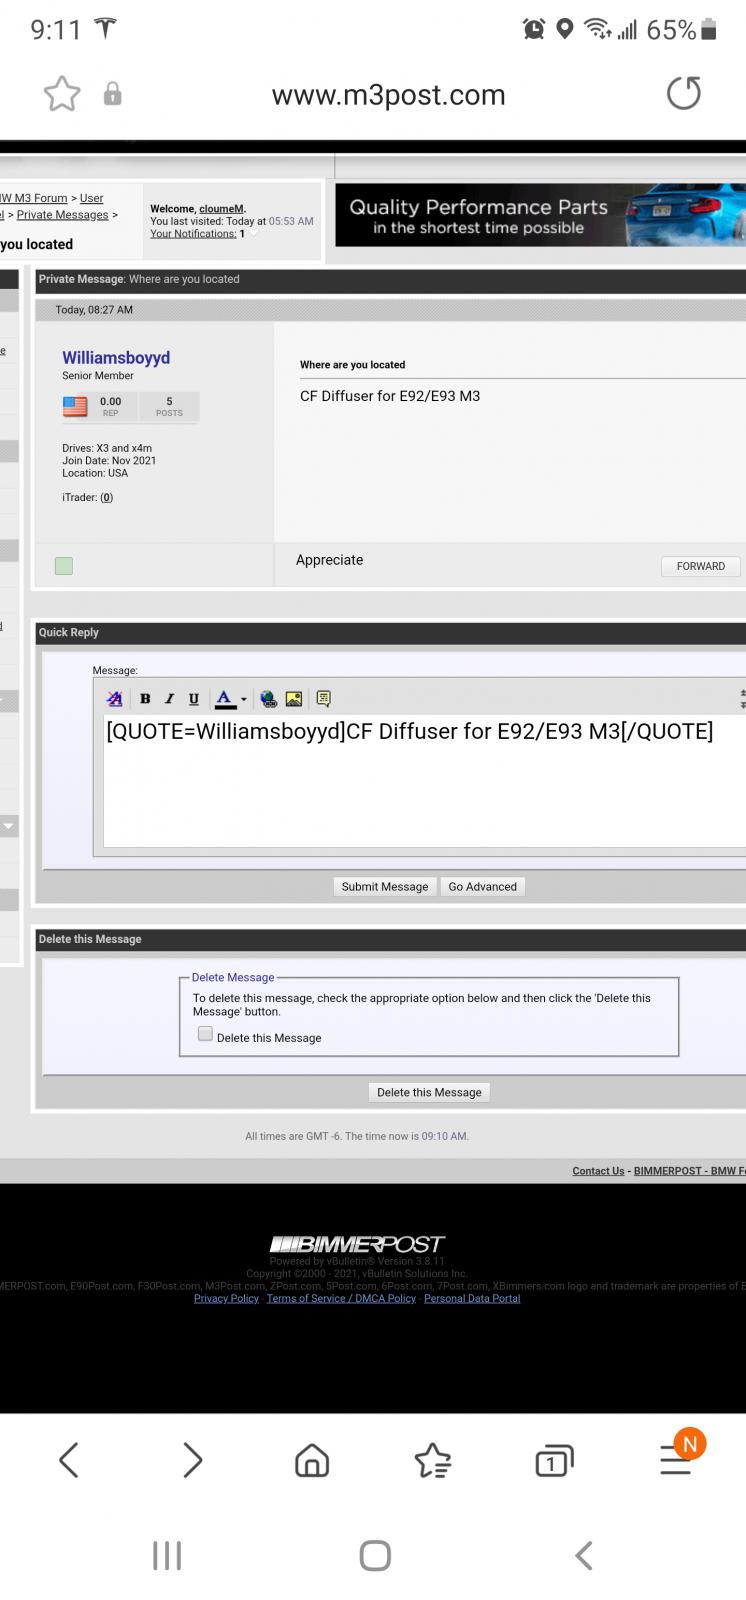Click the User breadcrumb link

(x=91, y=198)
